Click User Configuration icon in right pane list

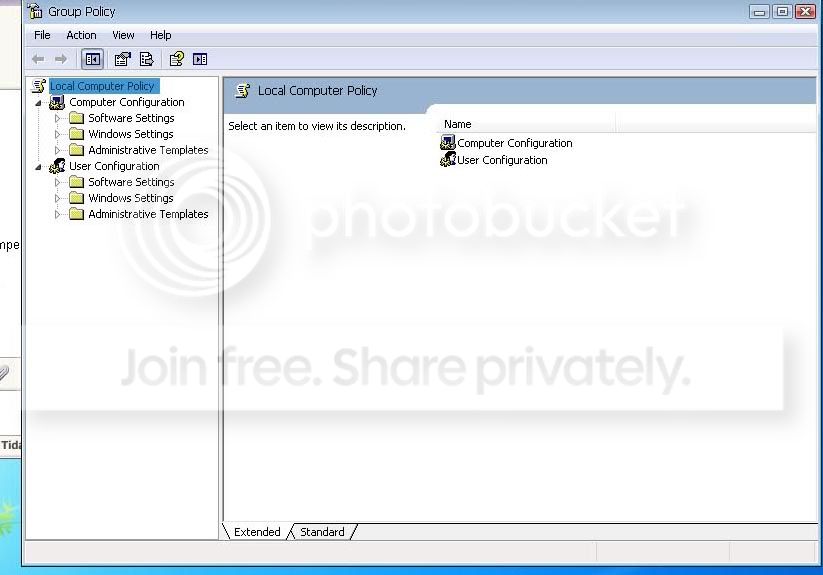click(448, 159)
